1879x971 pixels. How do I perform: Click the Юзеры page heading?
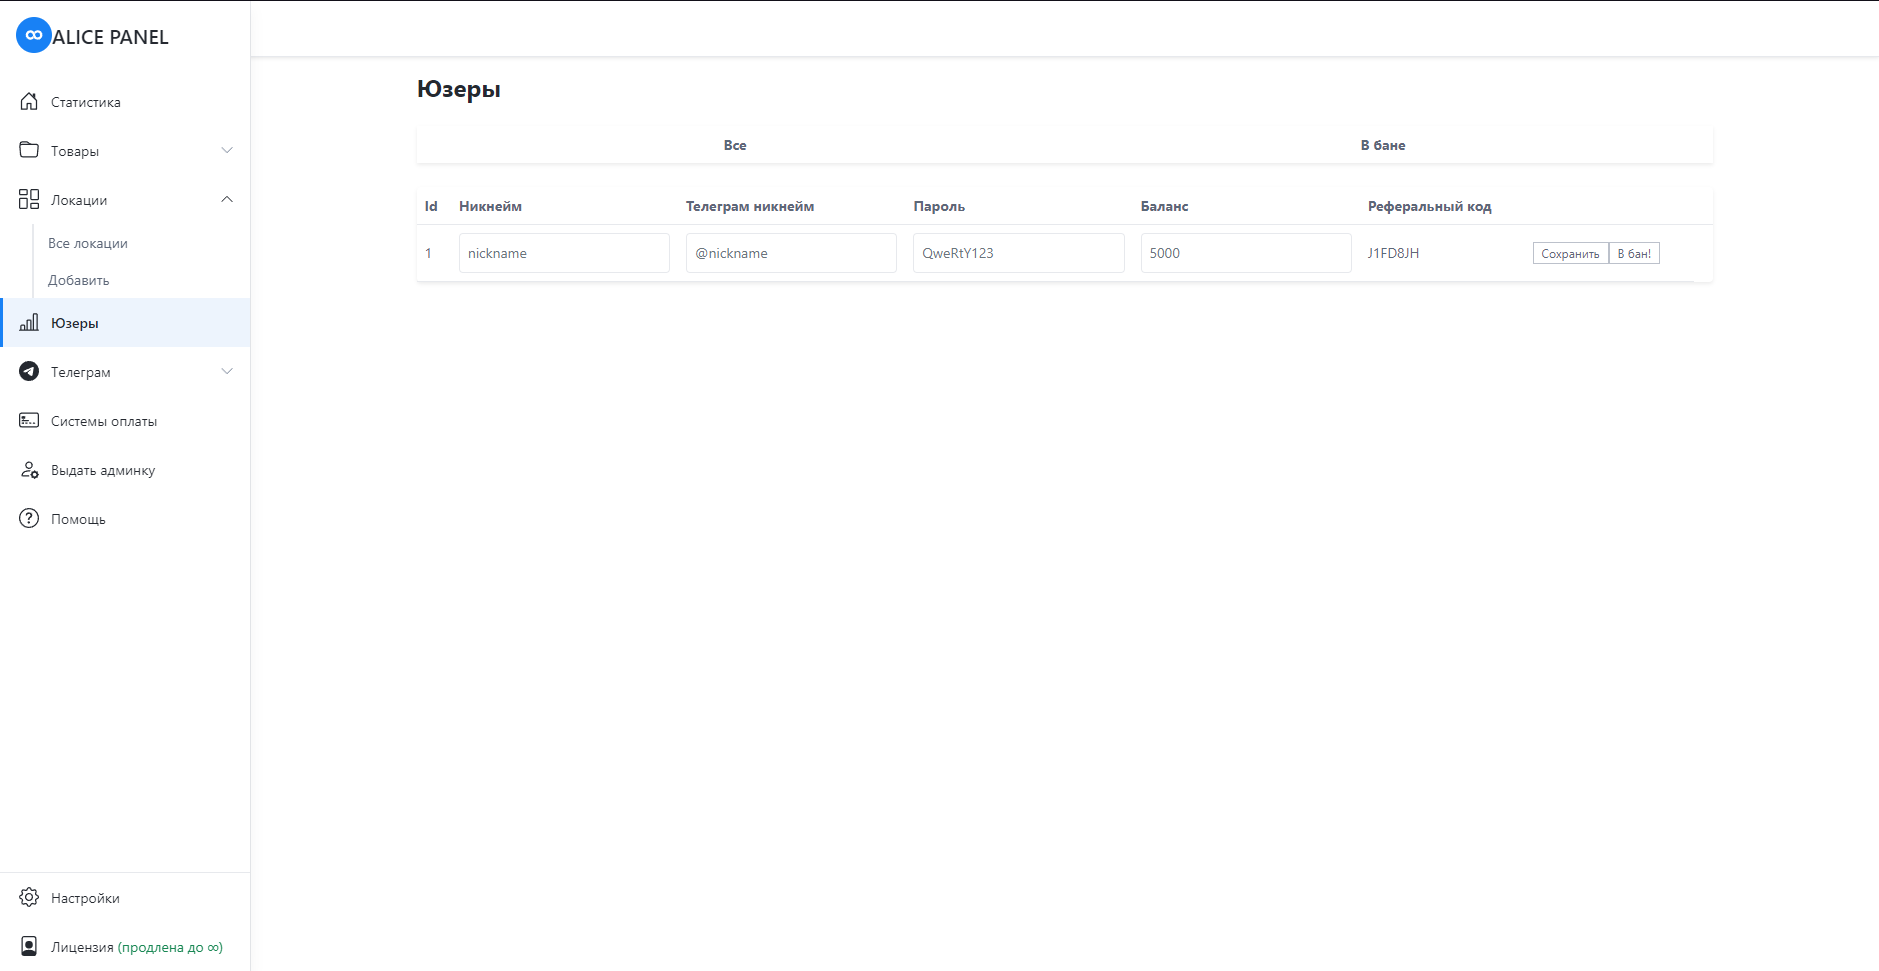459,89
